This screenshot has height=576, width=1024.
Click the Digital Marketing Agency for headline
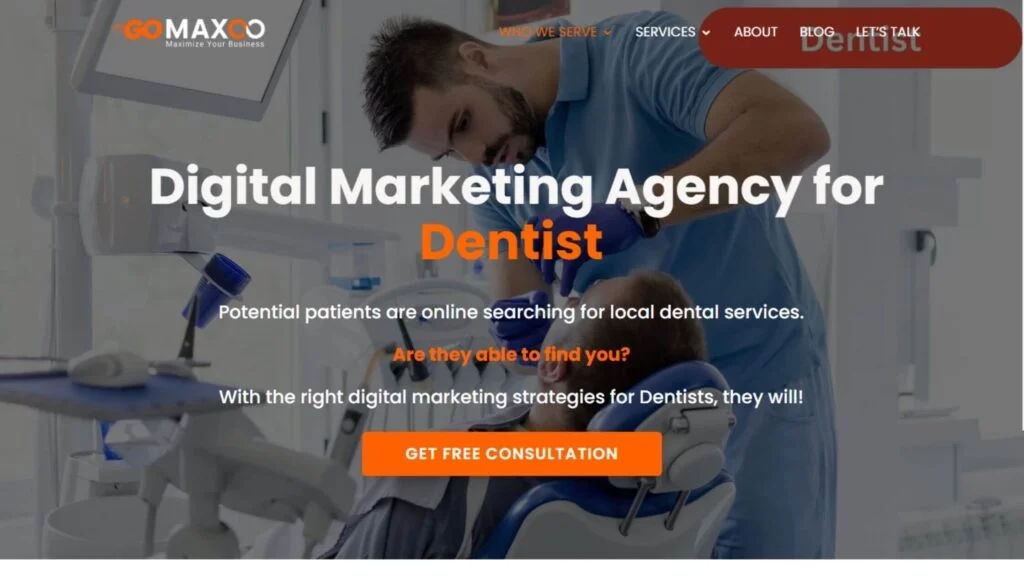[517, 187]
